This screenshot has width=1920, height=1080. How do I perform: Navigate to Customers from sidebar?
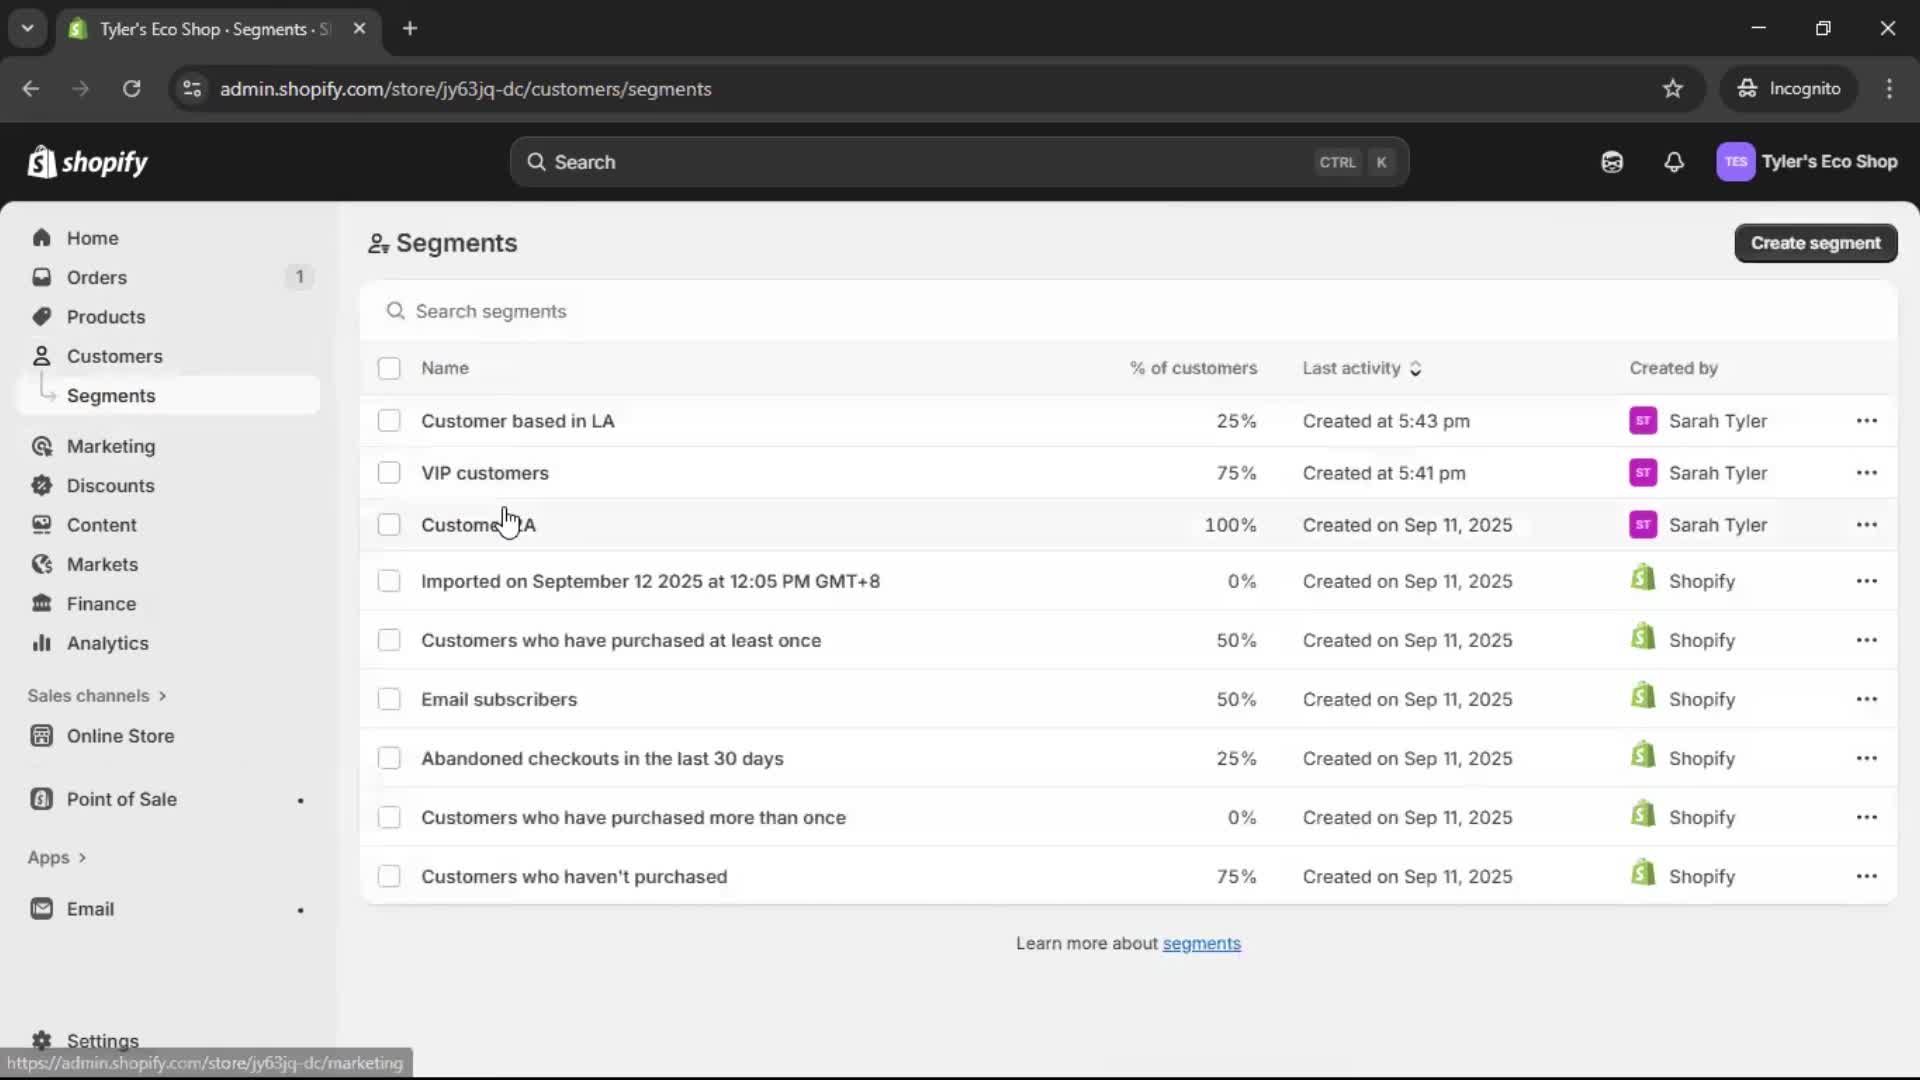point(116,355)
